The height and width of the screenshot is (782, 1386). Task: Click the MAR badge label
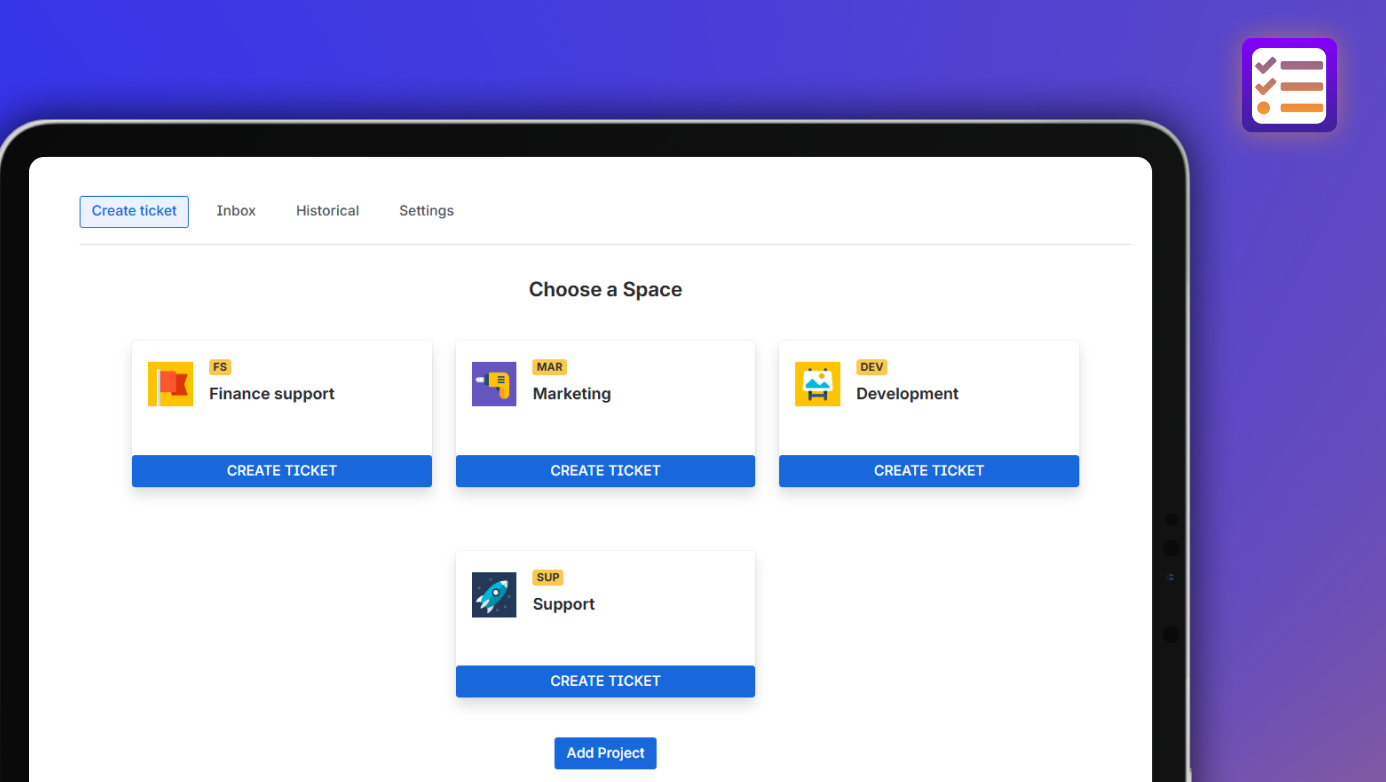point(550,367)
